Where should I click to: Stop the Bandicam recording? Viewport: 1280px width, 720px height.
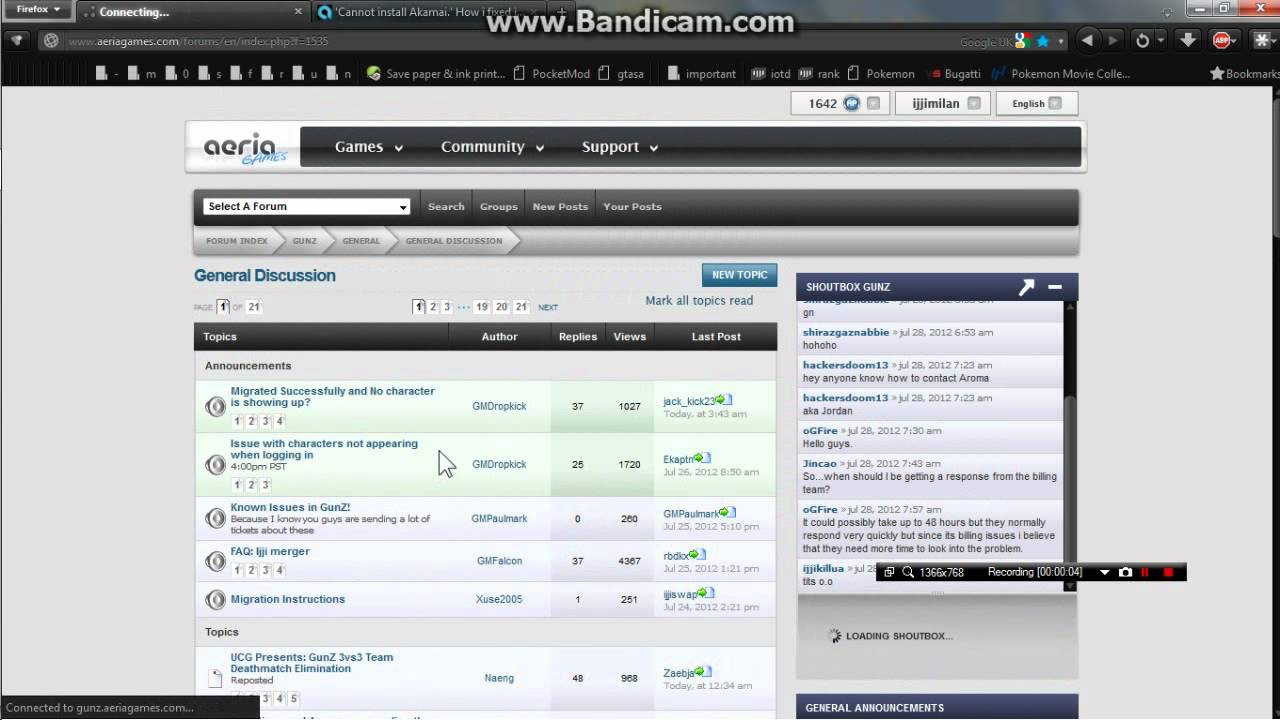1168,572
